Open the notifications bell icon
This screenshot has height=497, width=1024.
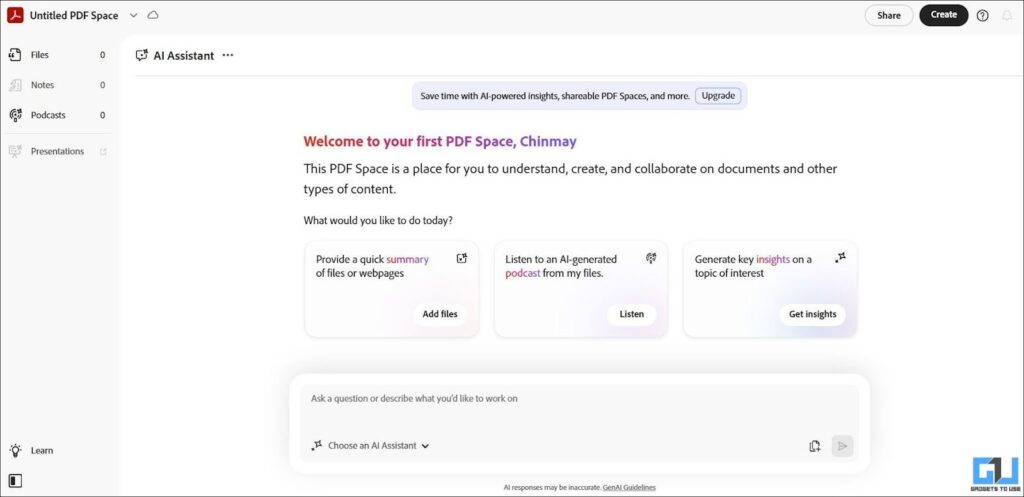[1007, 16]
